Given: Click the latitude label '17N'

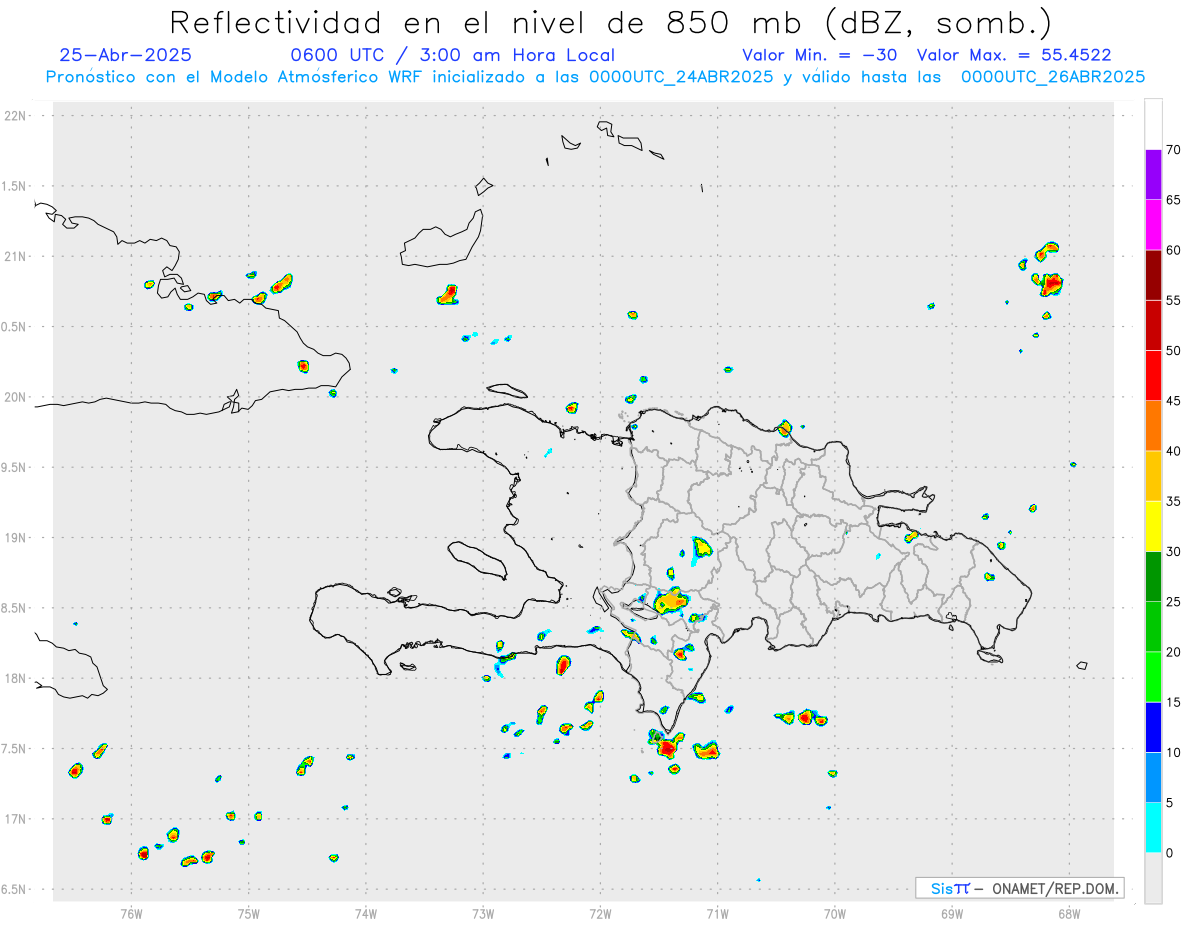Looking at the screenshot, I should pyautogui.click(x=17, y=819).
